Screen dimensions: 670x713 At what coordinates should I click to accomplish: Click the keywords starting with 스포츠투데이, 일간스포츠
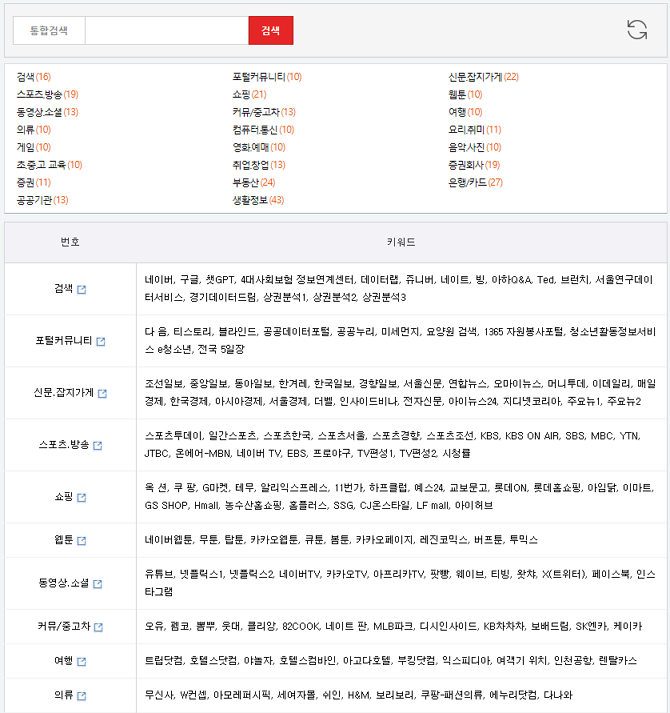(x=393, y=445)
